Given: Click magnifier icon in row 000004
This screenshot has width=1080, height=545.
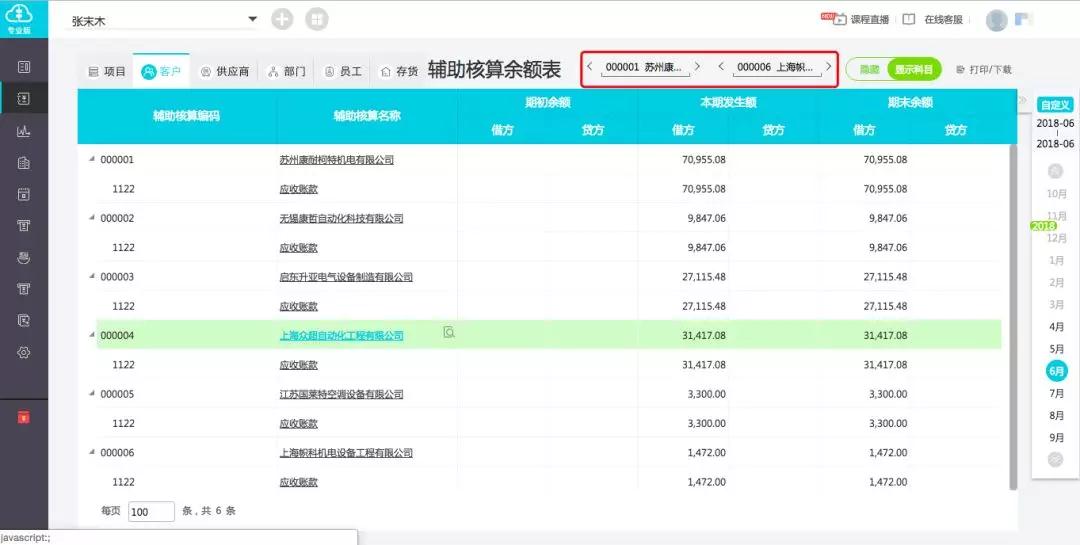Looking at the screenshot, I should 449,332.
